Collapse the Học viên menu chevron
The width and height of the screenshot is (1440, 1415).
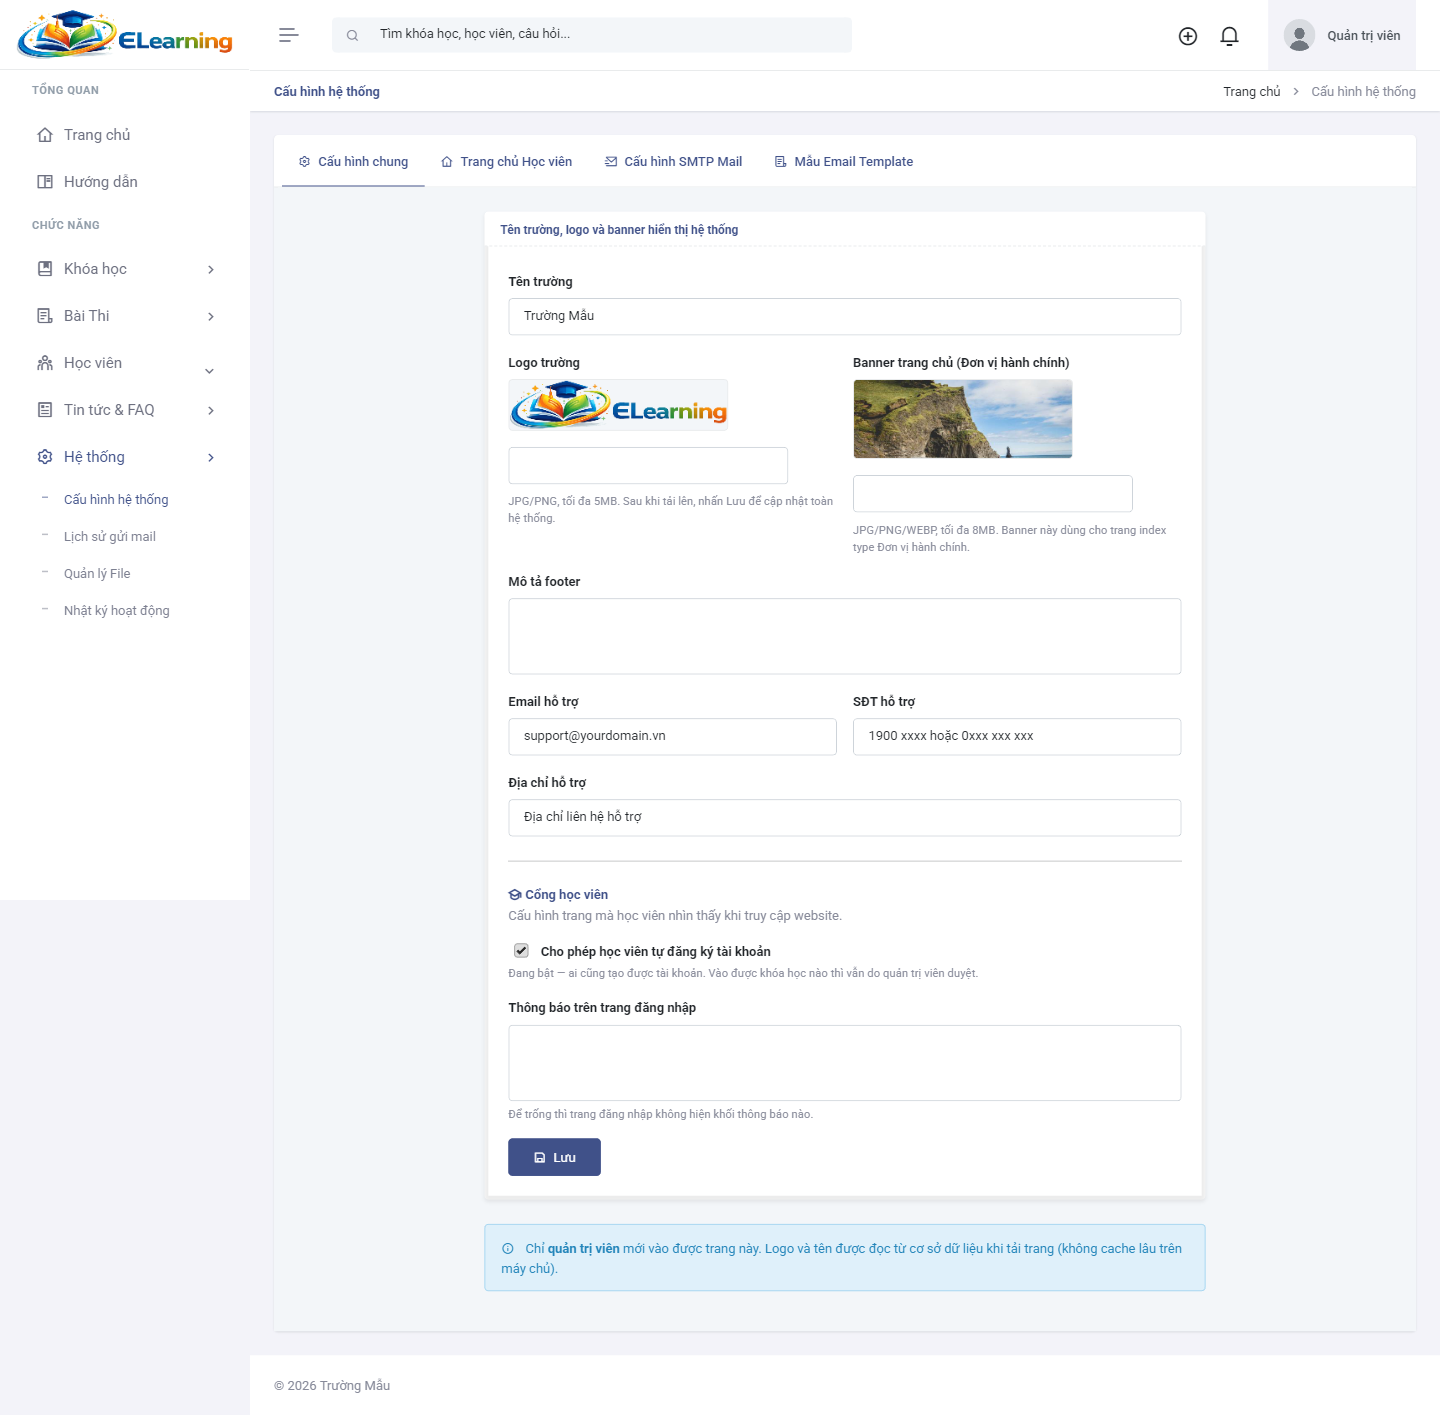tap(210, 371)
